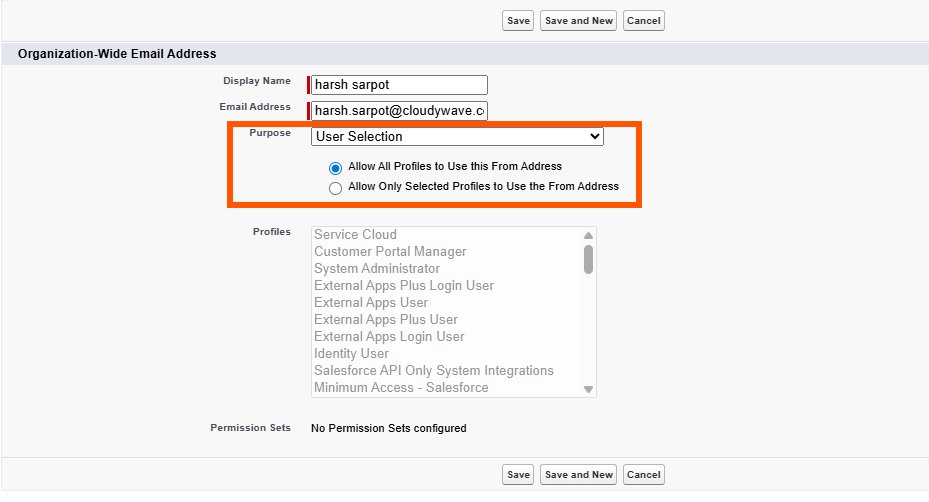Select External Apps Plus Login User profile
This screenshot has width=929, height=502.
point(404,286)
